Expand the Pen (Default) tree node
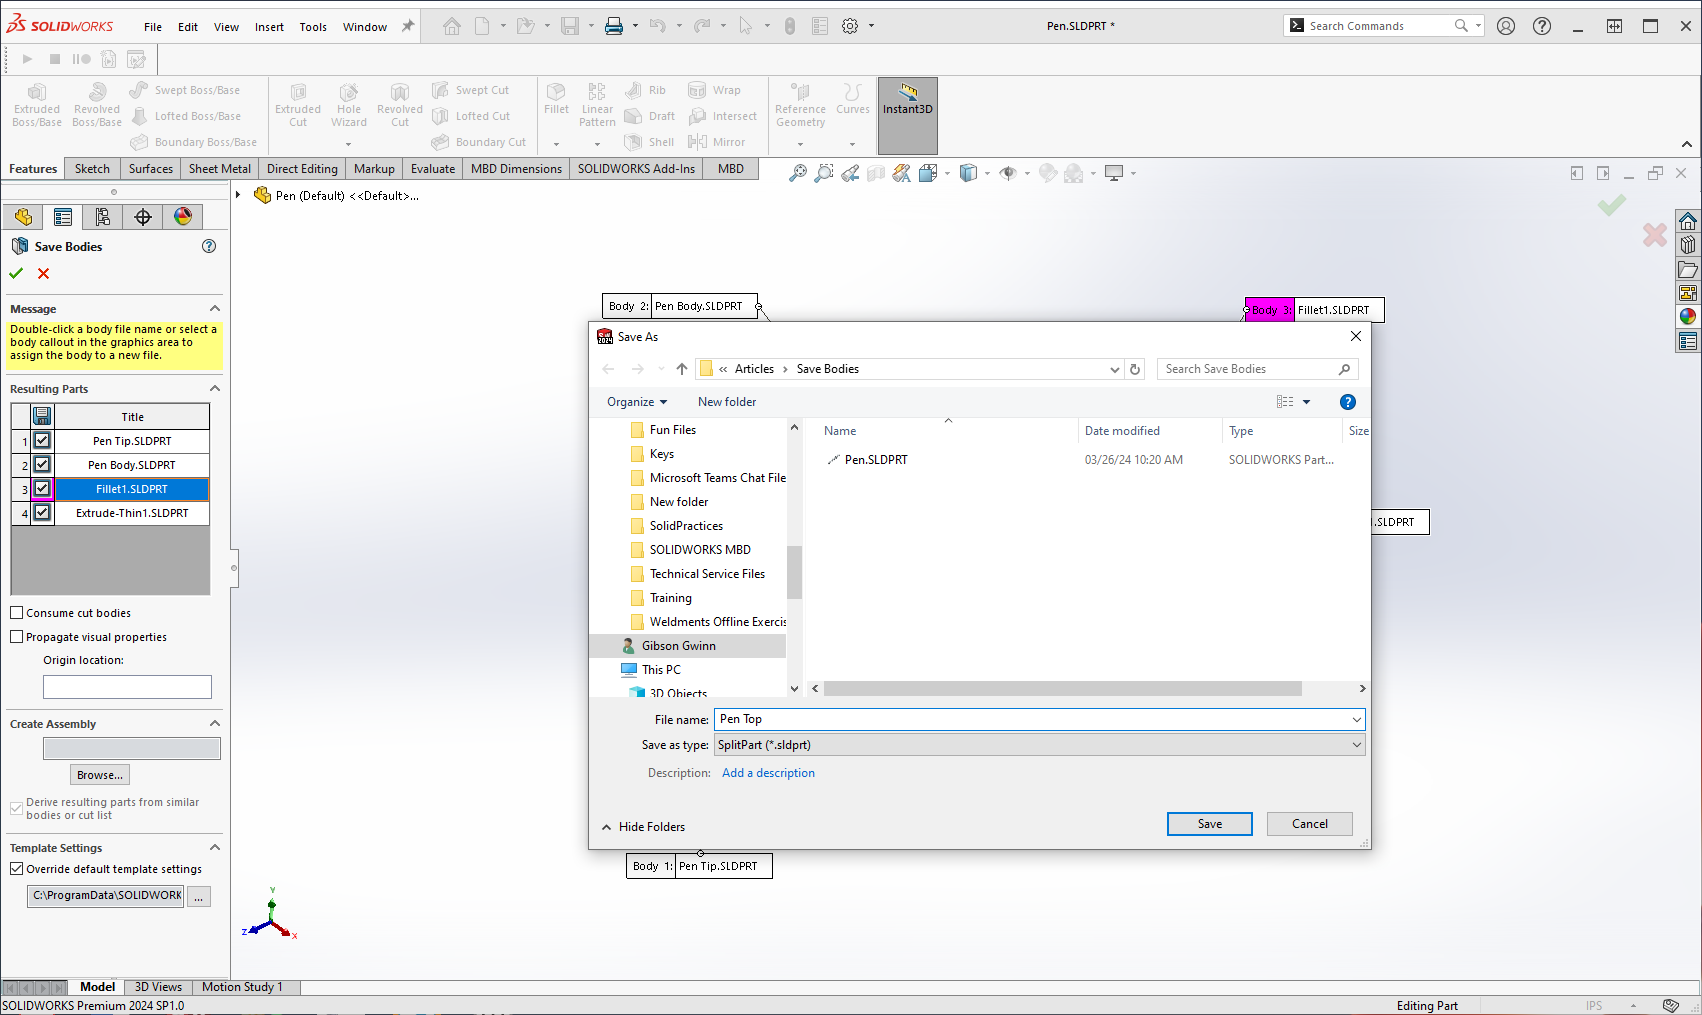This screenshot has height=1015, width=1702. 238,195
